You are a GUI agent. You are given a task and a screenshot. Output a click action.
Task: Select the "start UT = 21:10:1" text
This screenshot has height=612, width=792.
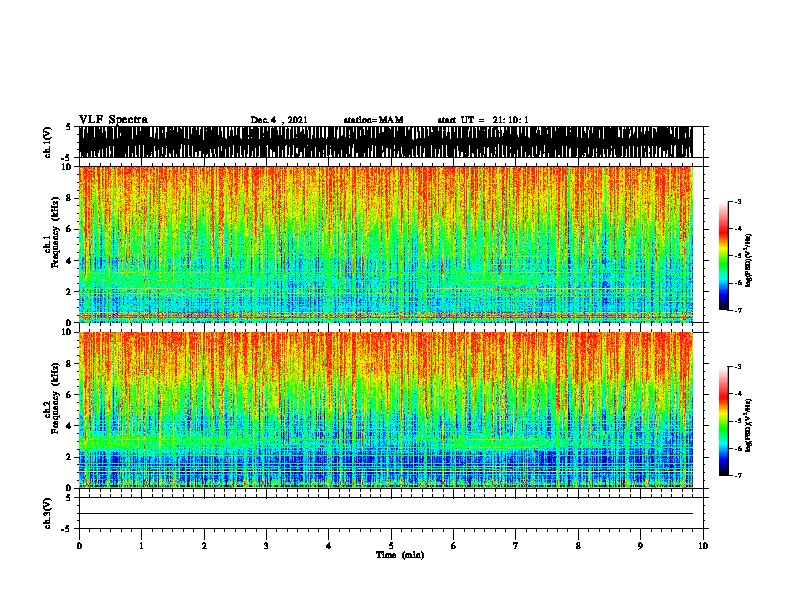483,120
